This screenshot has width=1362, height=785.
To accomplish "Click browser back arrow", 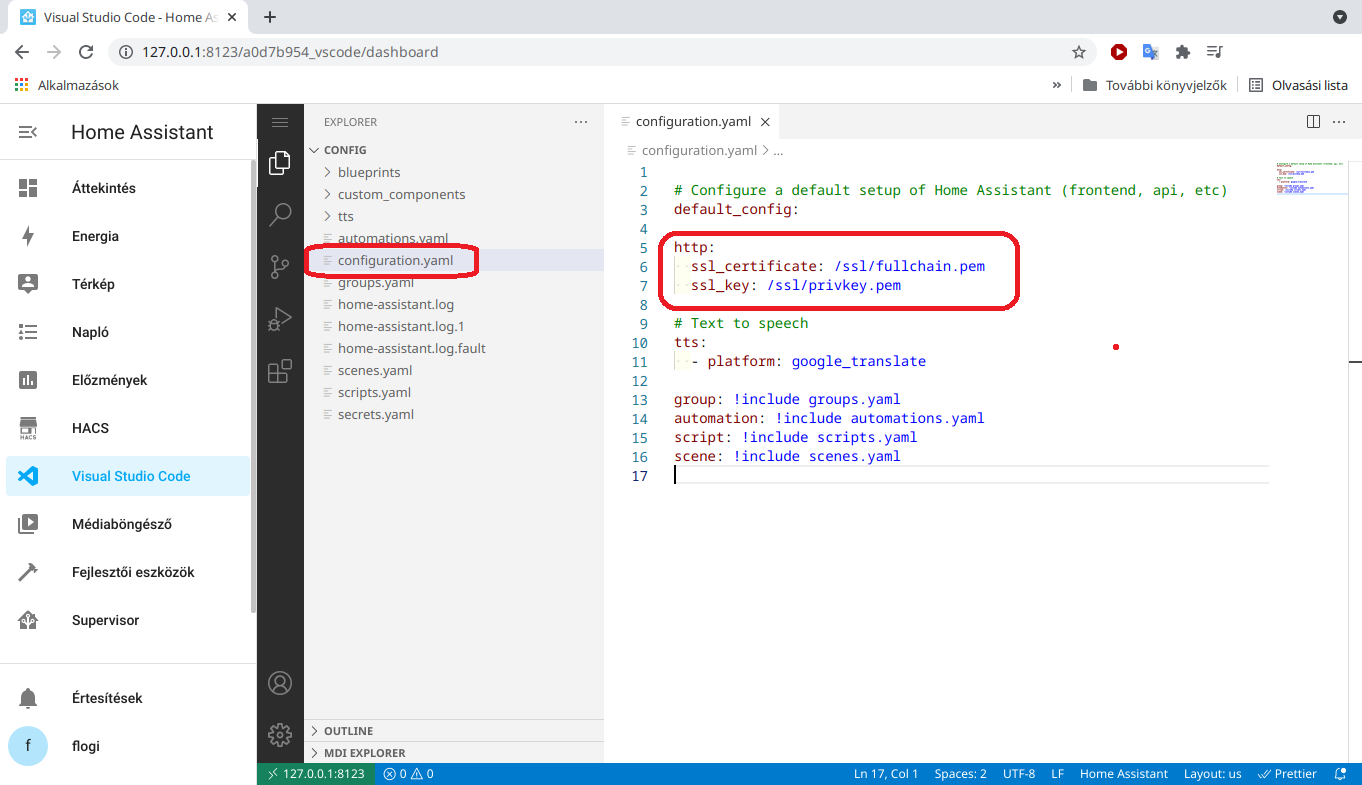I will pos(22,52).
